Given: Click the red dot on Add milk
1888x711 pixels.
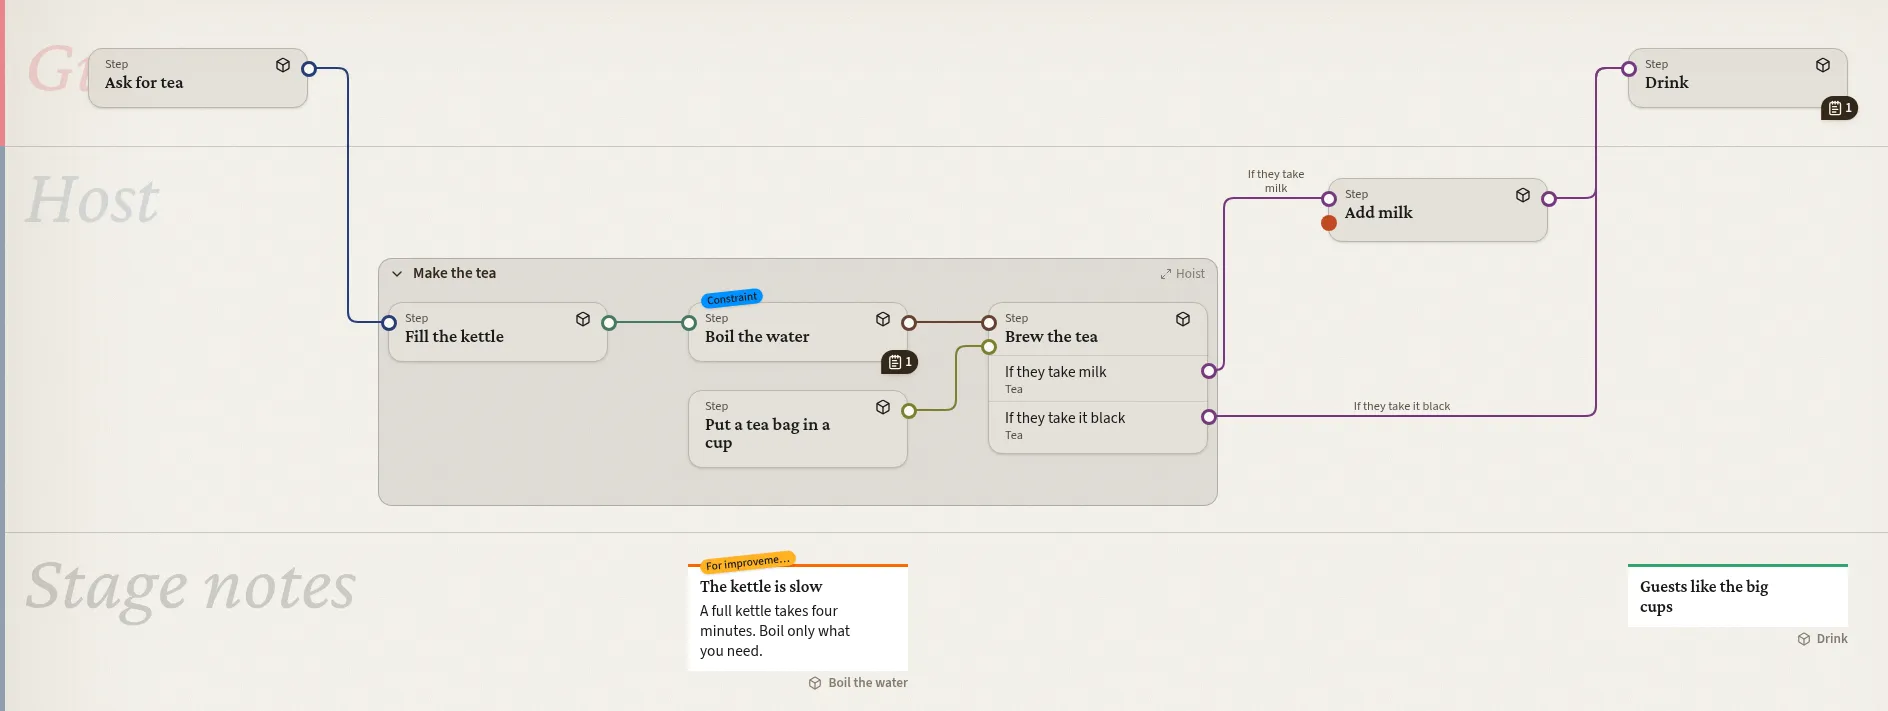Looking at the screenshot, I should (x=1329, y=223).
